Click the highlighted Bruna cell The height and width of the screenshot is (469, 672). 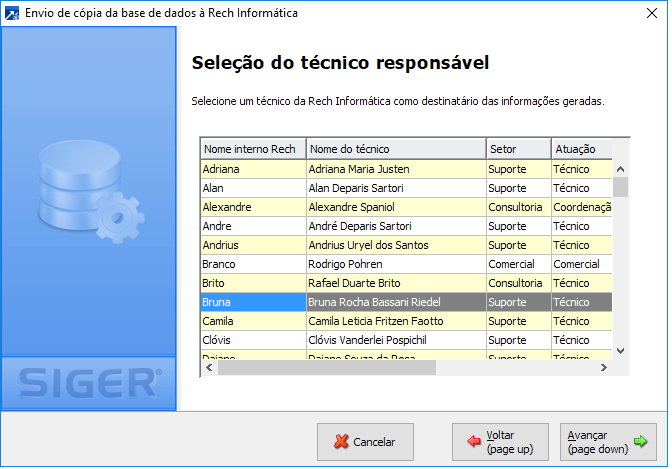253,302
